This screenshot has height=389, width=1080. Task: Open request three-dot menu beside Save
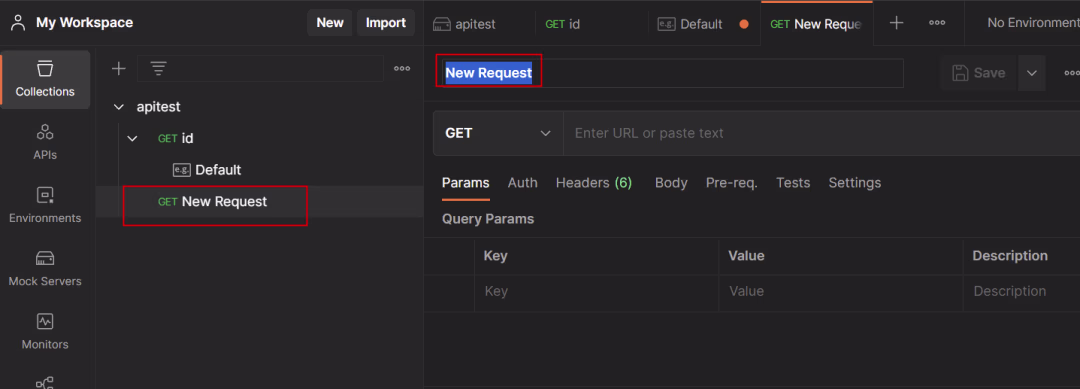pos(1072,73)
